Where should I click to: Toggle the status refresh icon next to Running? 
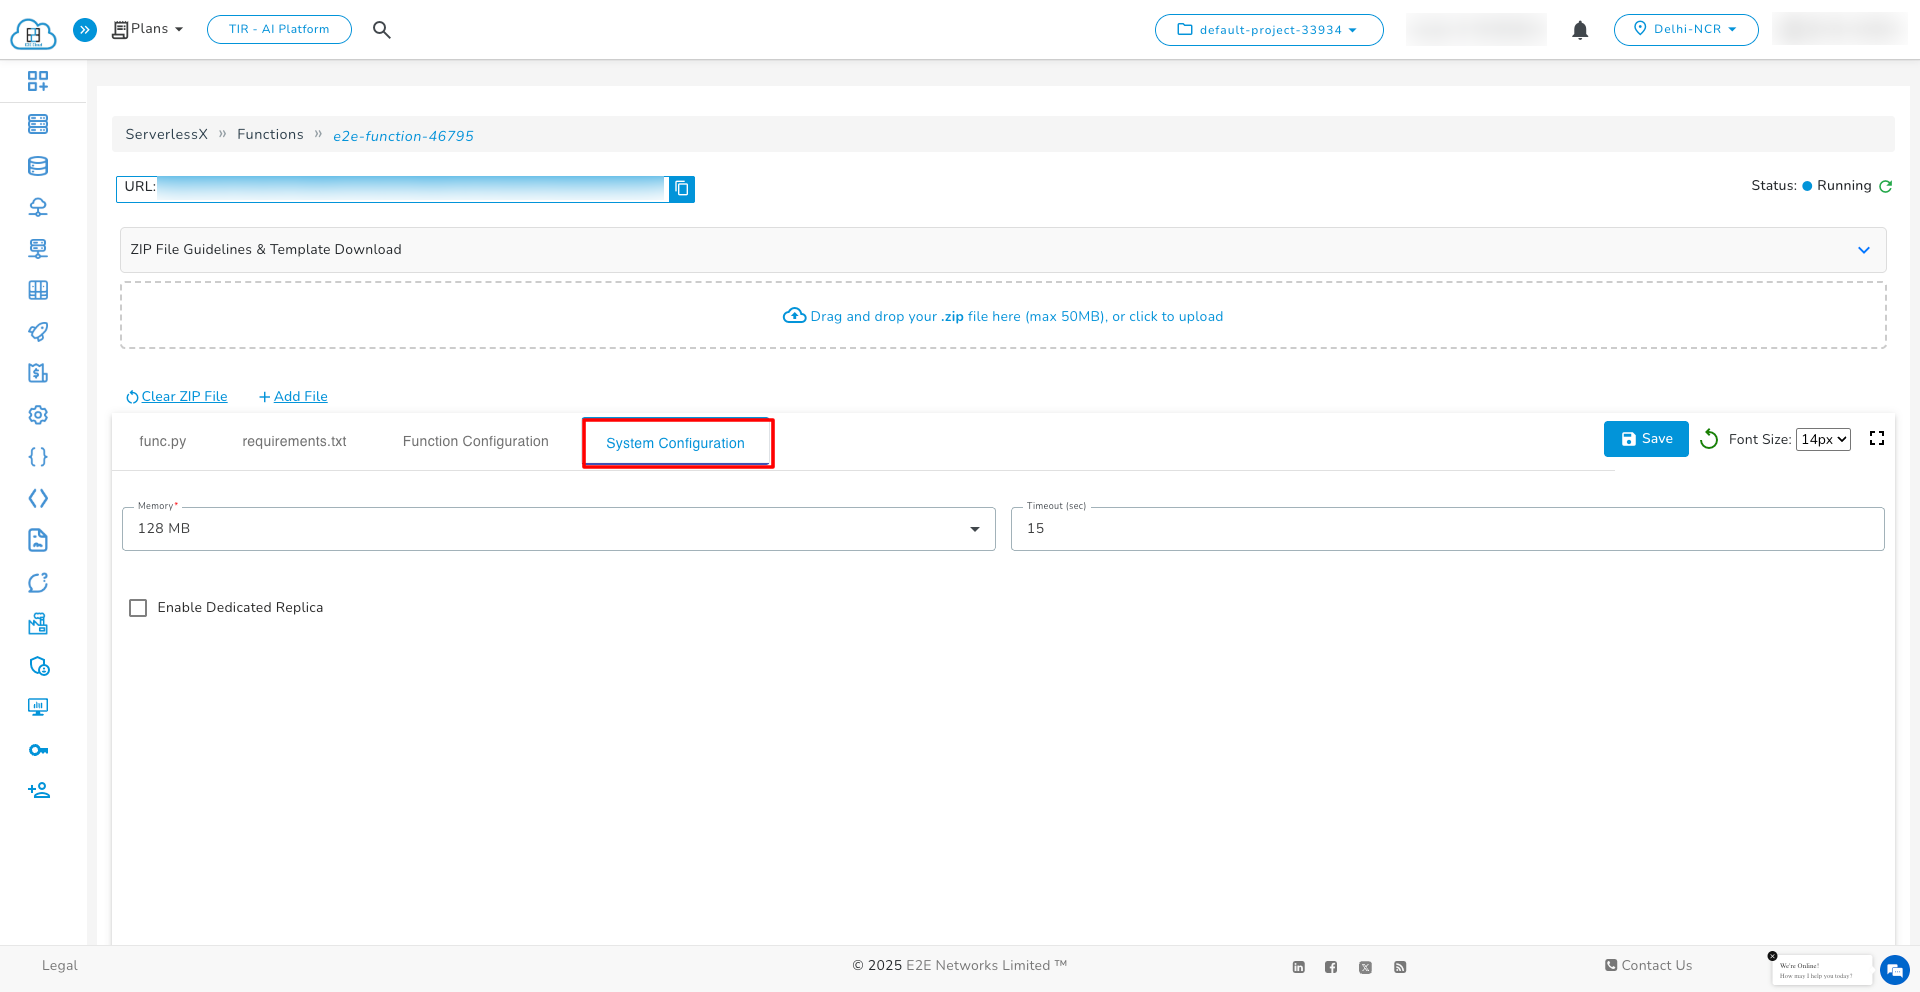pyautogui.click(x=1886, y=186)
